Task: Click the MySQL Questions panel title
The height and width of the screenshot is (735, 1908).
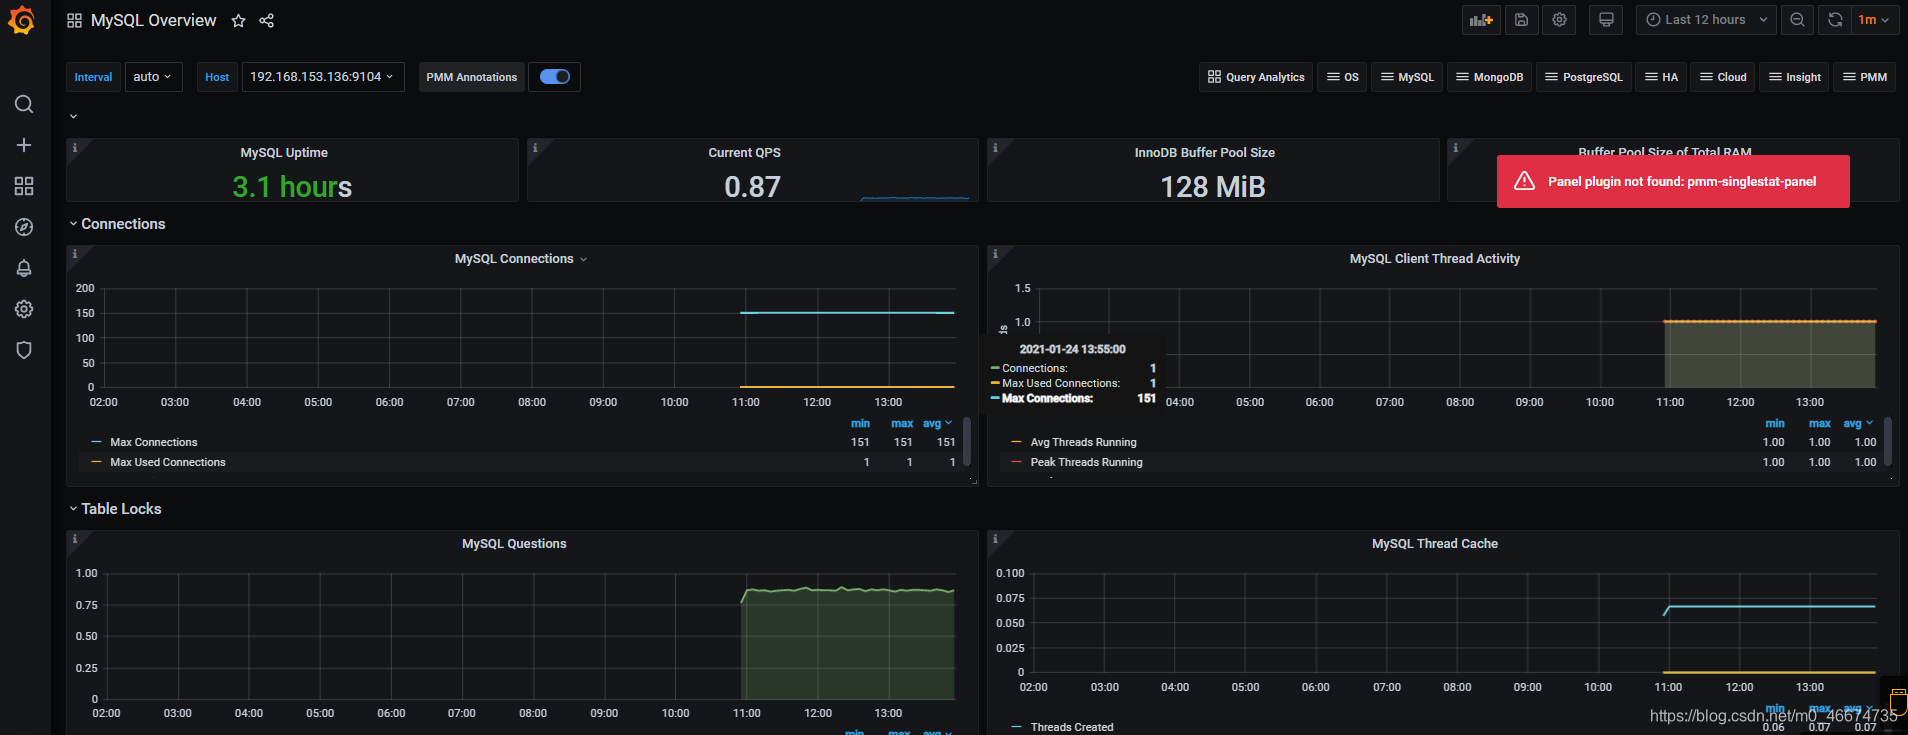Action: point(514,544)
